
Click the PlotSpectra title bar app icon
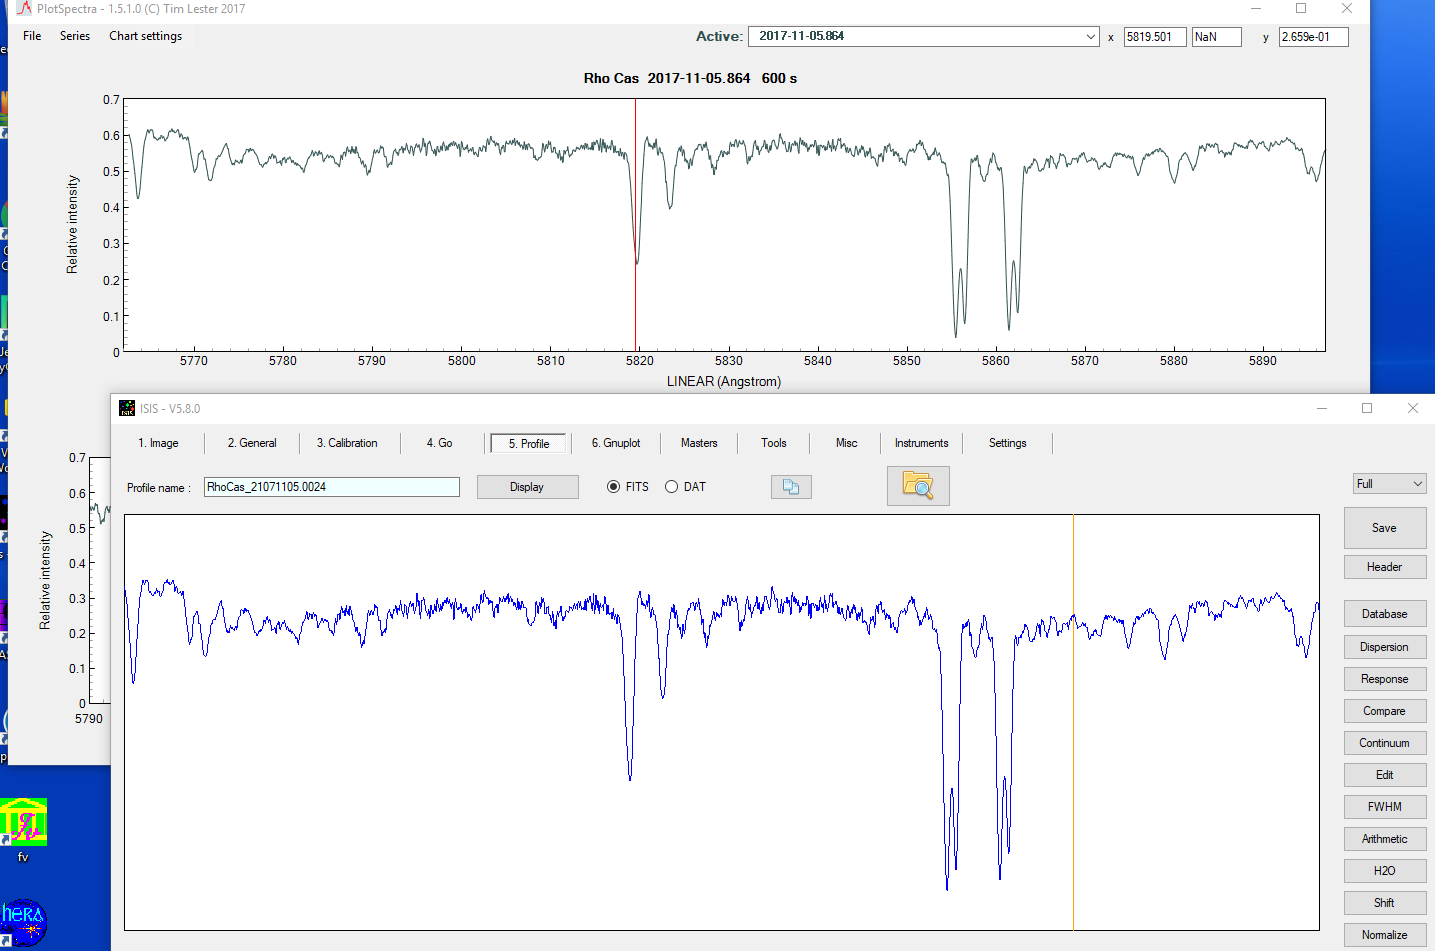24,9
